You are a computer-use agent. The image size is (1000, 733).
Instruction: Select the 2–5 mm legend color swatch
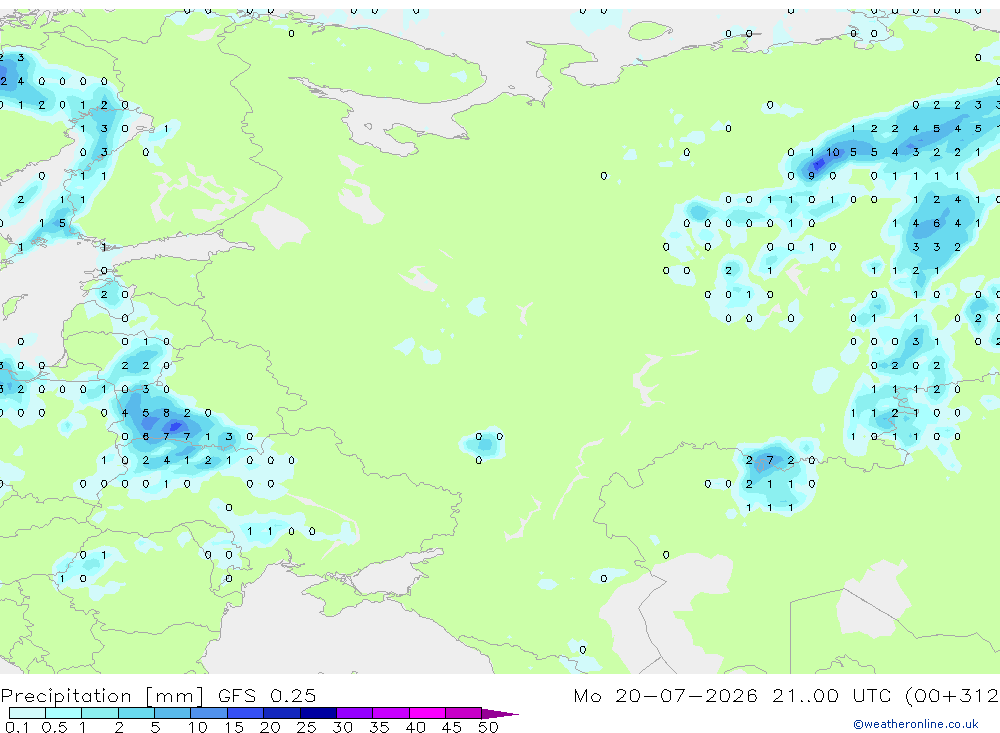(x=136, y=713)
